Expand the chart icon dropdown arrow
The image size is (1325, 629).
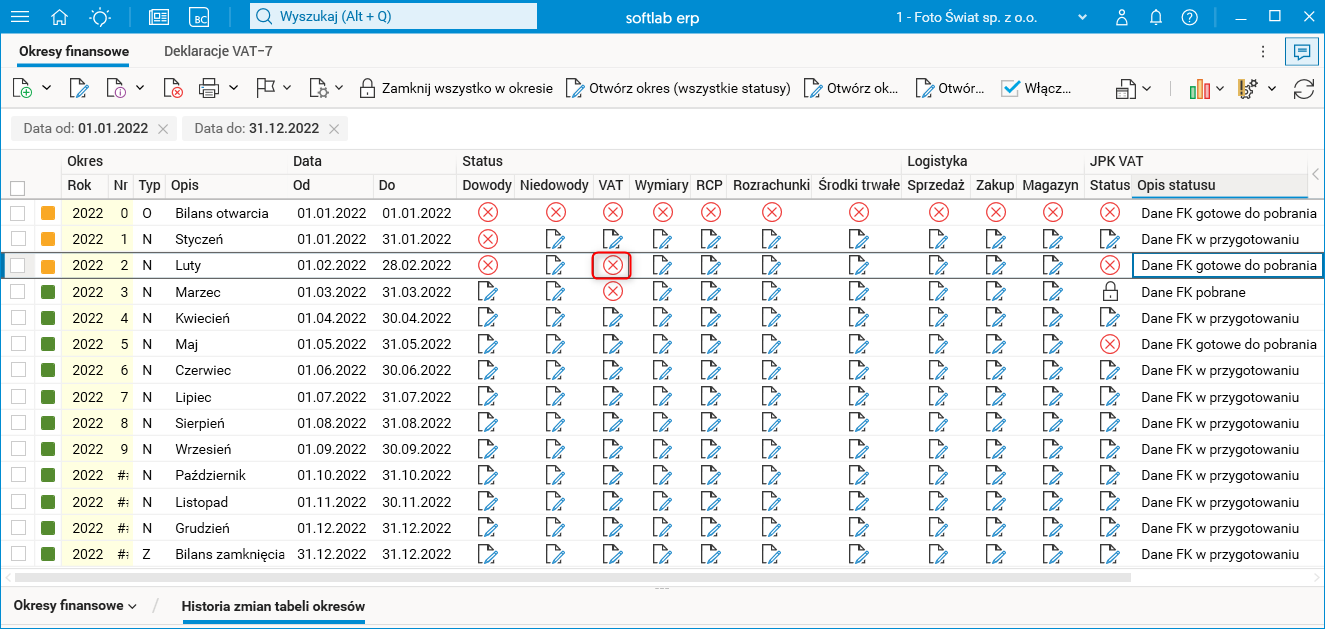[x=1221, y=88]
